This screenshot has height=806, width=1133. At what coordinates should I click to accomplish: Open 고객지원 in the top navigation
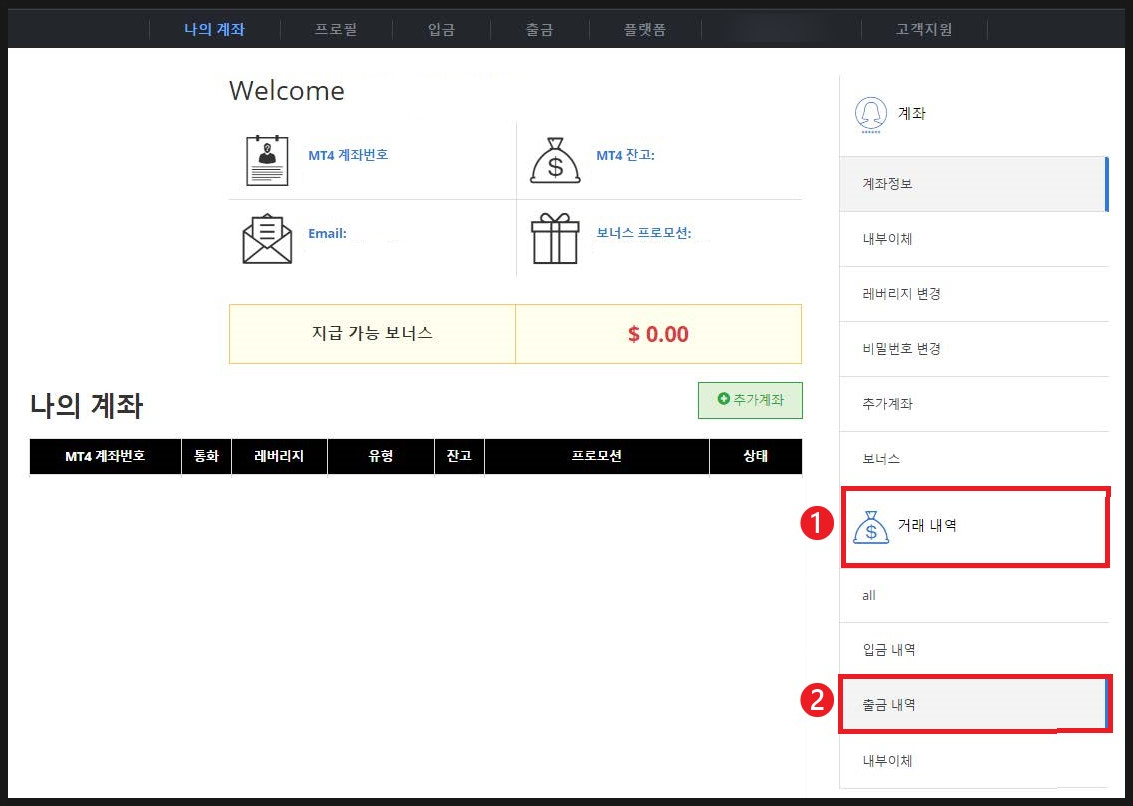click(x=924, y=30)
